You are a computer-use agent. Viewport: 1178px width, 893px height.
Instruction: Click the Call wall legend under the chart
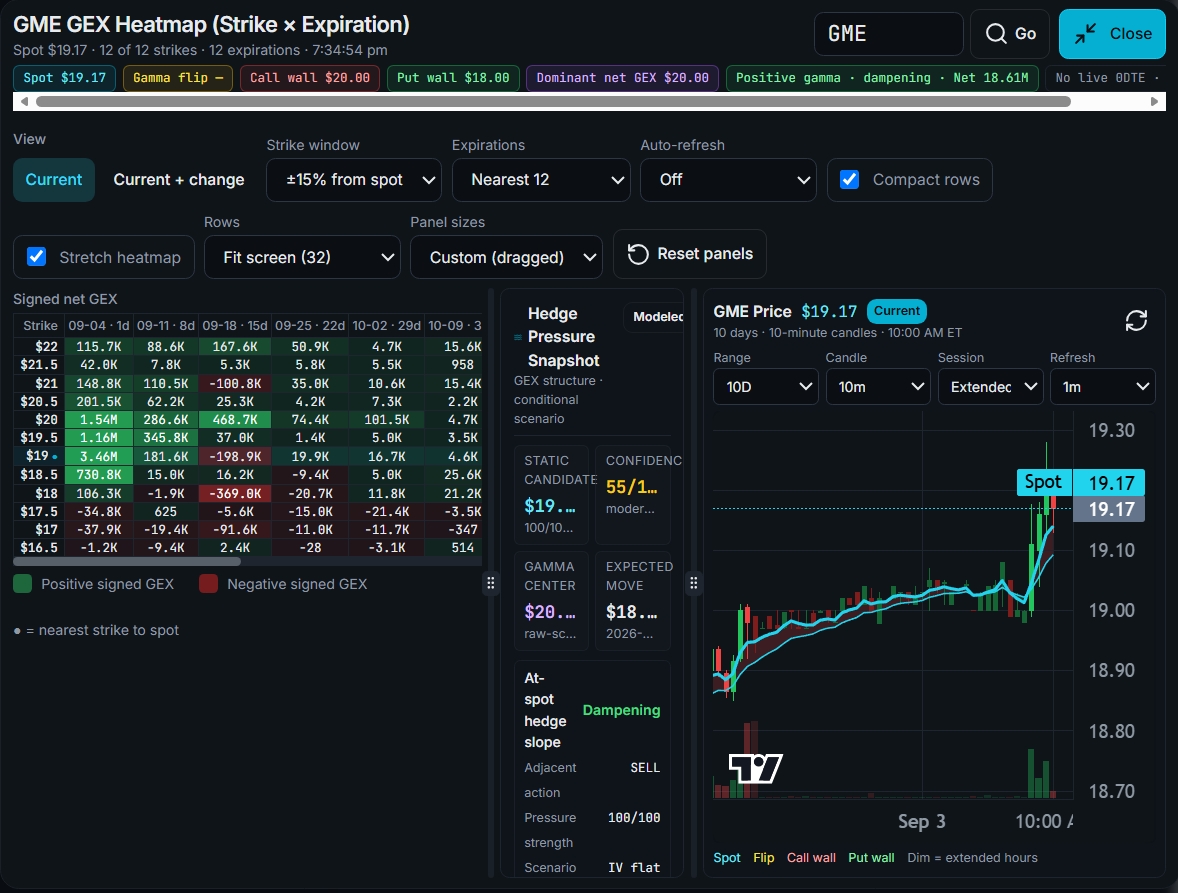[811, 858]
